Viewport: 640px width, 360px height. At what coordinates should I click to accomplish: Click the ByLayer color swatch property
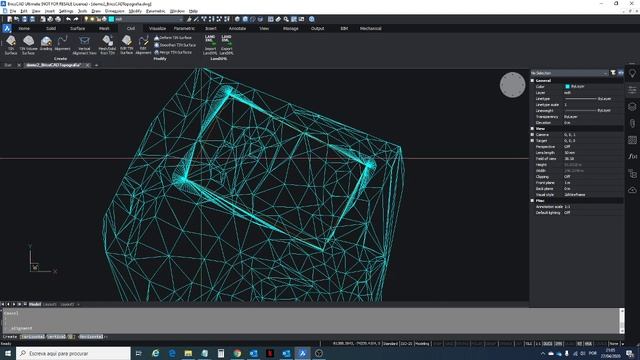567,87
